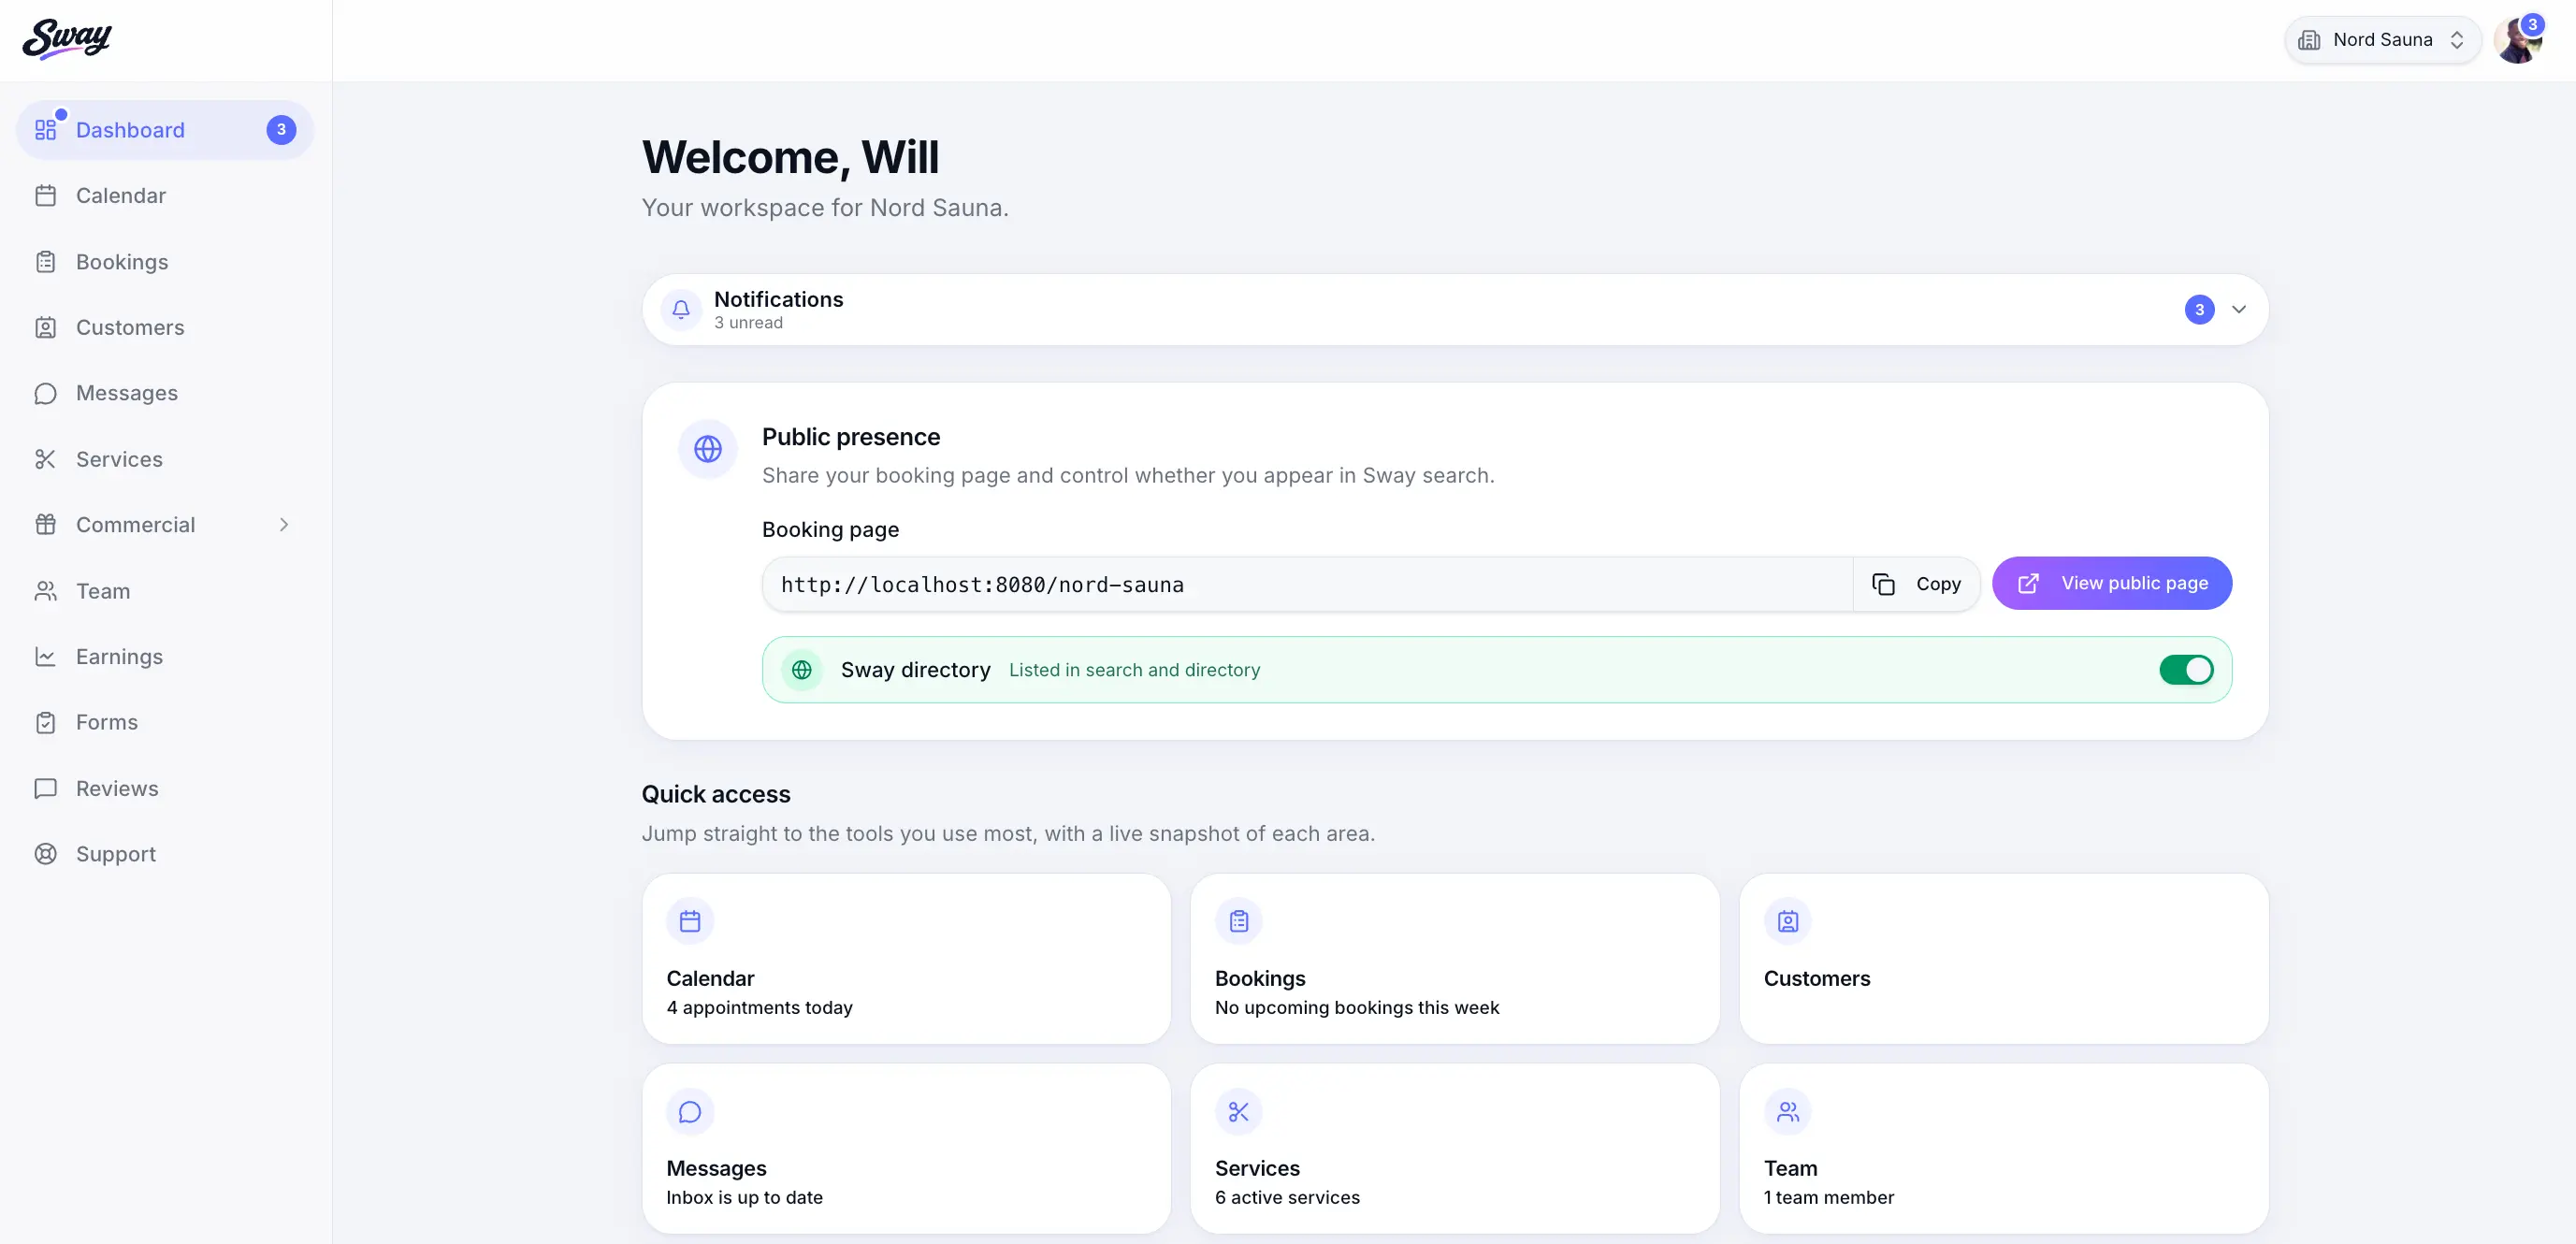Expand the Commercial submenu chevron
The width and height of the screenshot is (2576, 1244).
[284, 525]
